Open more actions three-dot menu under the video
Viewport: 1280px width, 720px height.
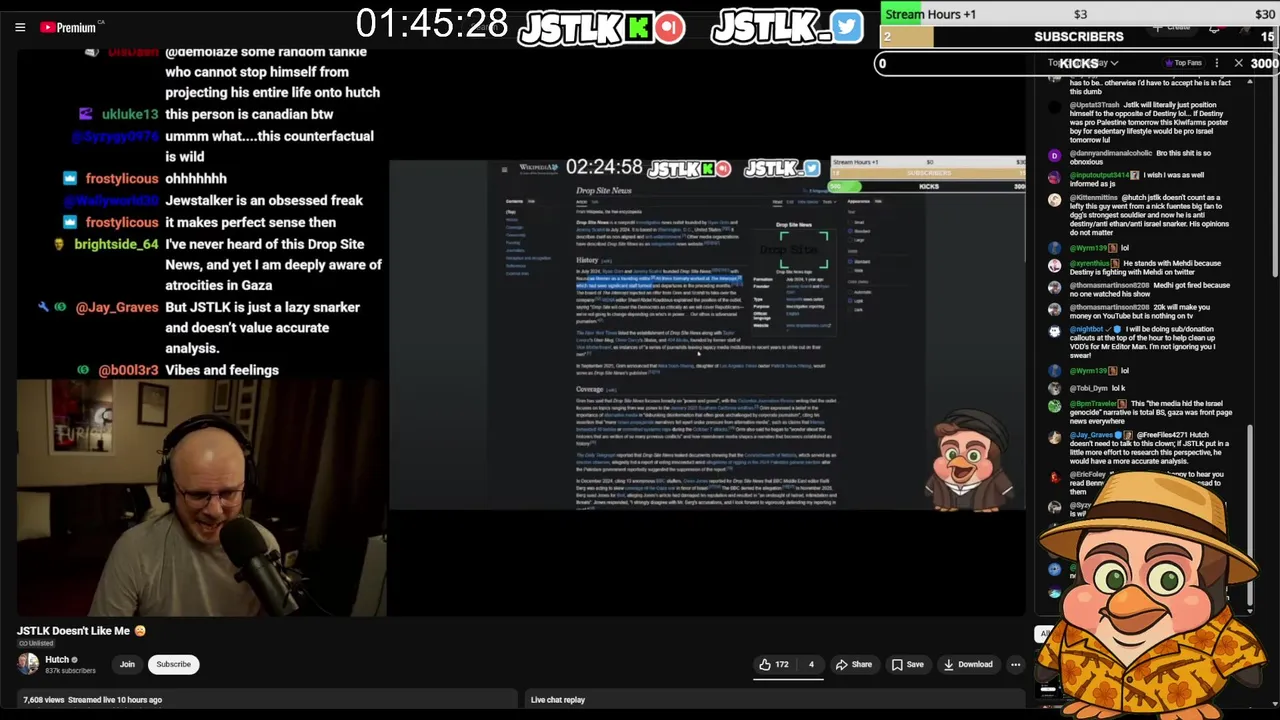[1015, 664]
